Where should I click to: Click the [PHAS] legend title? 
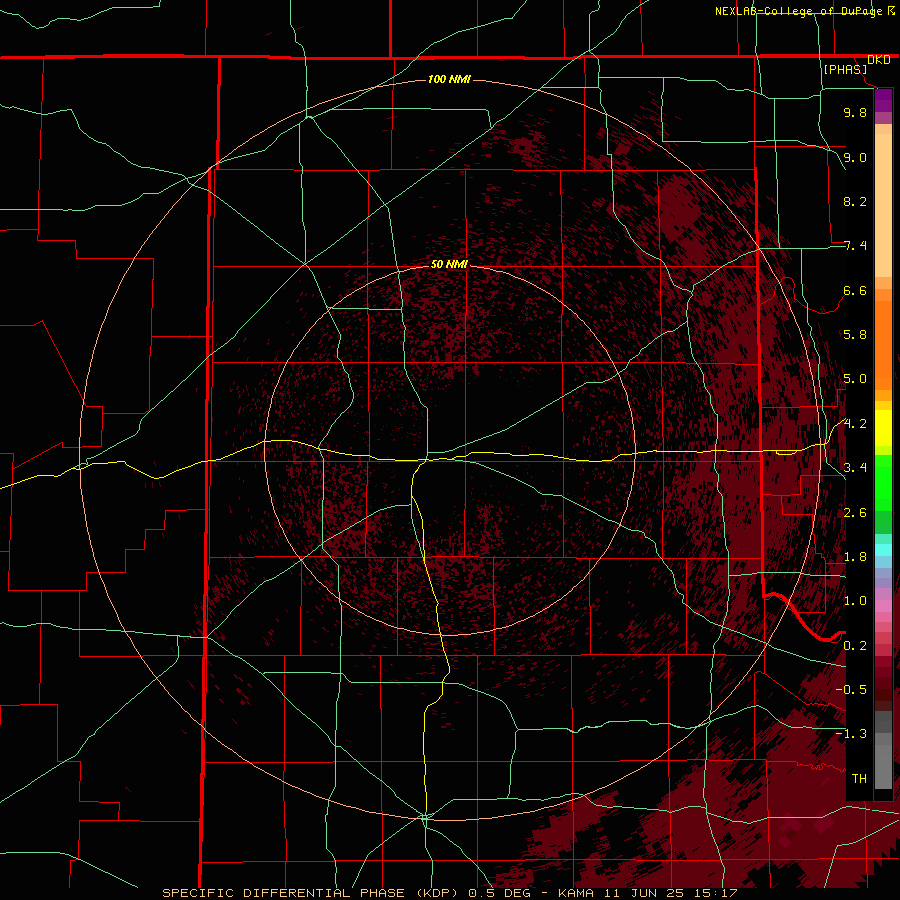pos(845,70)
